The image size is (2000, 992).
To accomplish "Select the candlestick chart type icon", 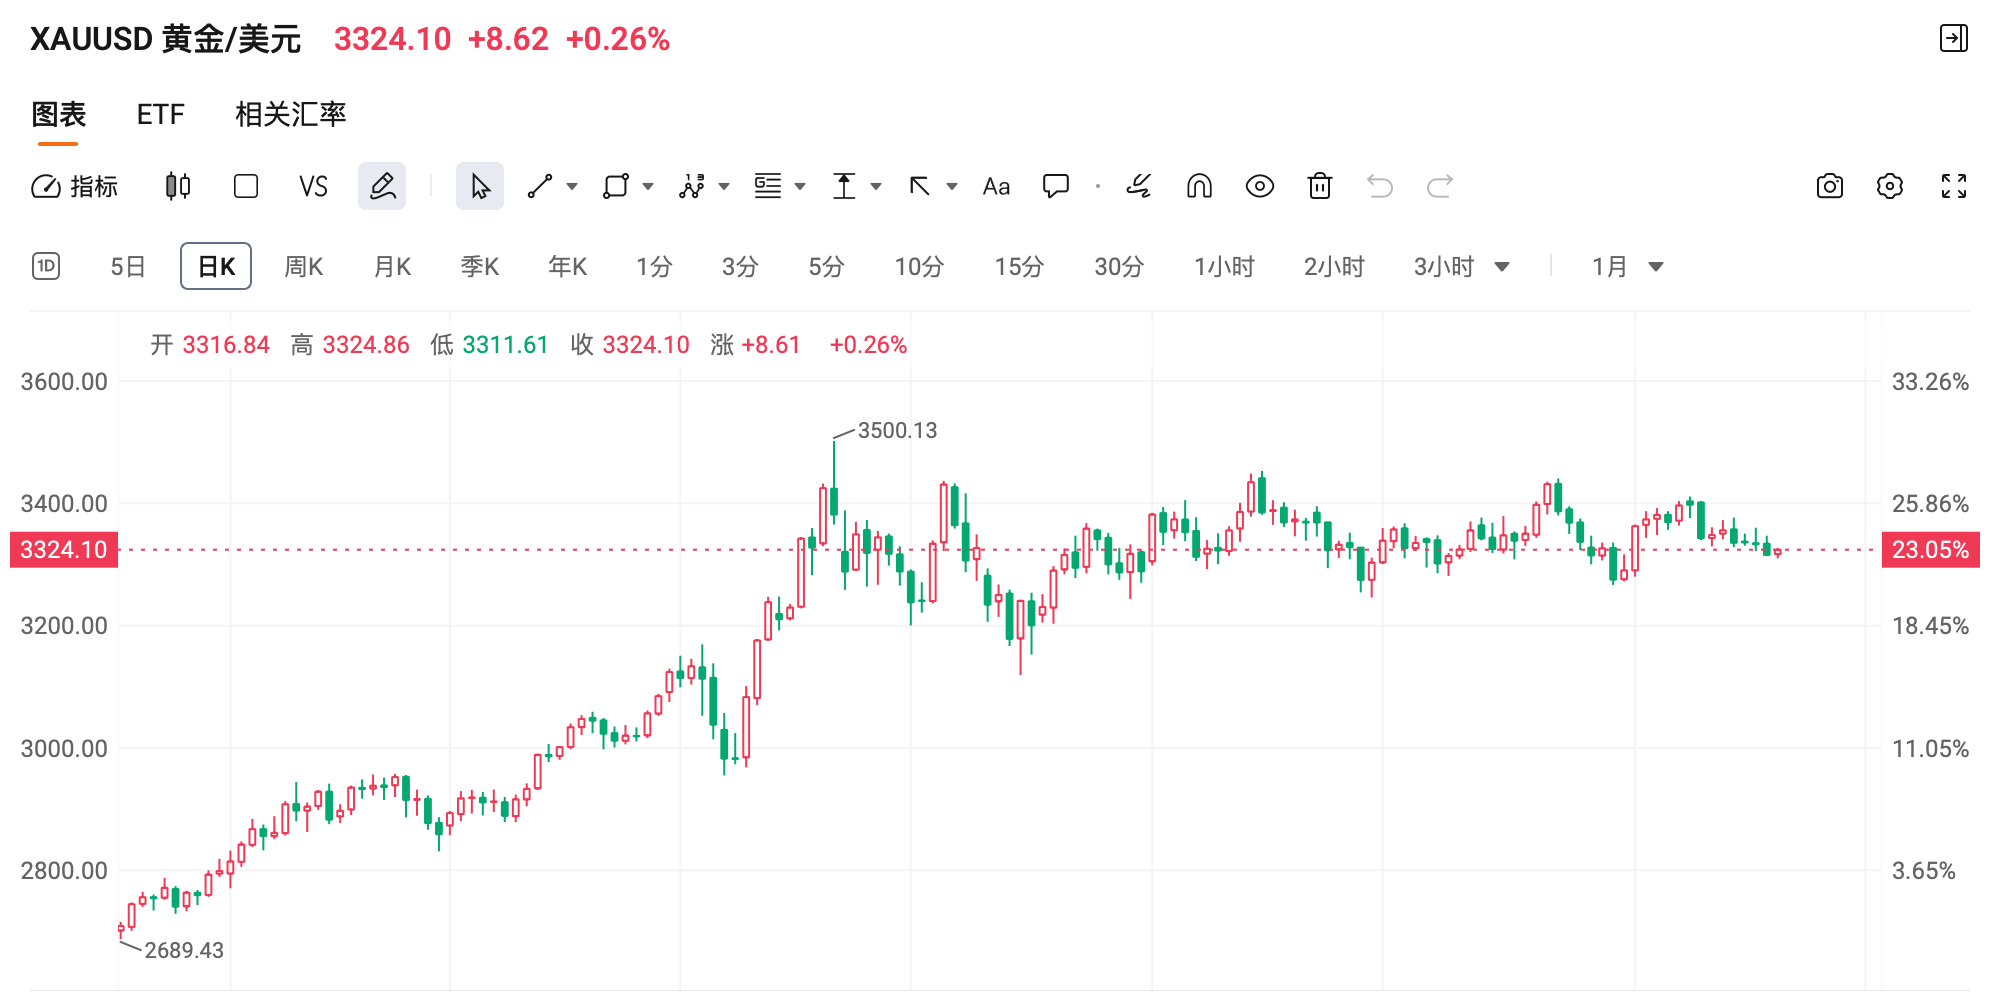I will tap(178, 187).
